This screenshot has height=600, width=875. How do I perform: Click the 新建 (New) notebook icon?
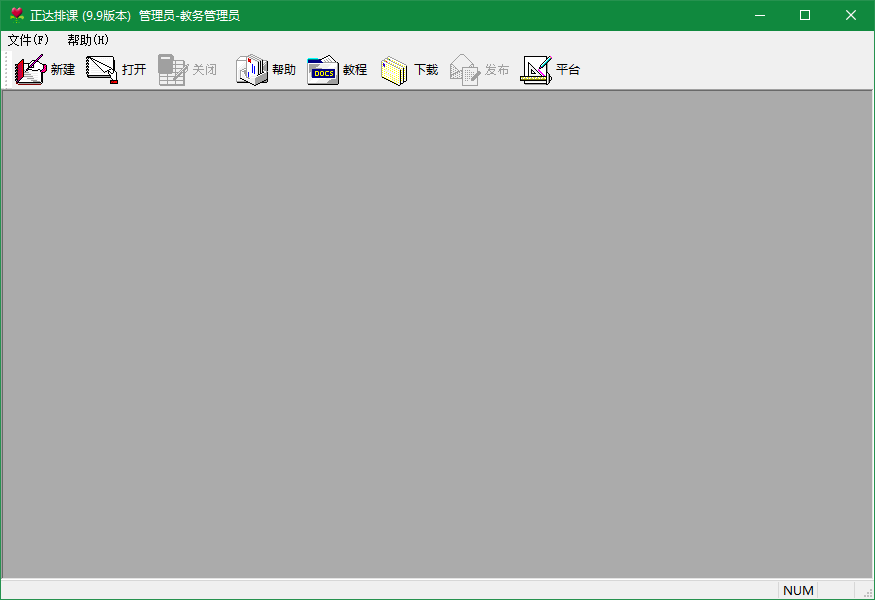tap(31, 70)
